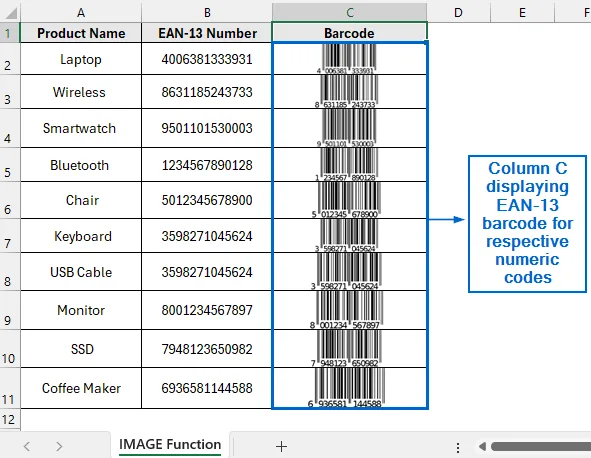
Task: Select row 10 header
Action: [10, 349]
